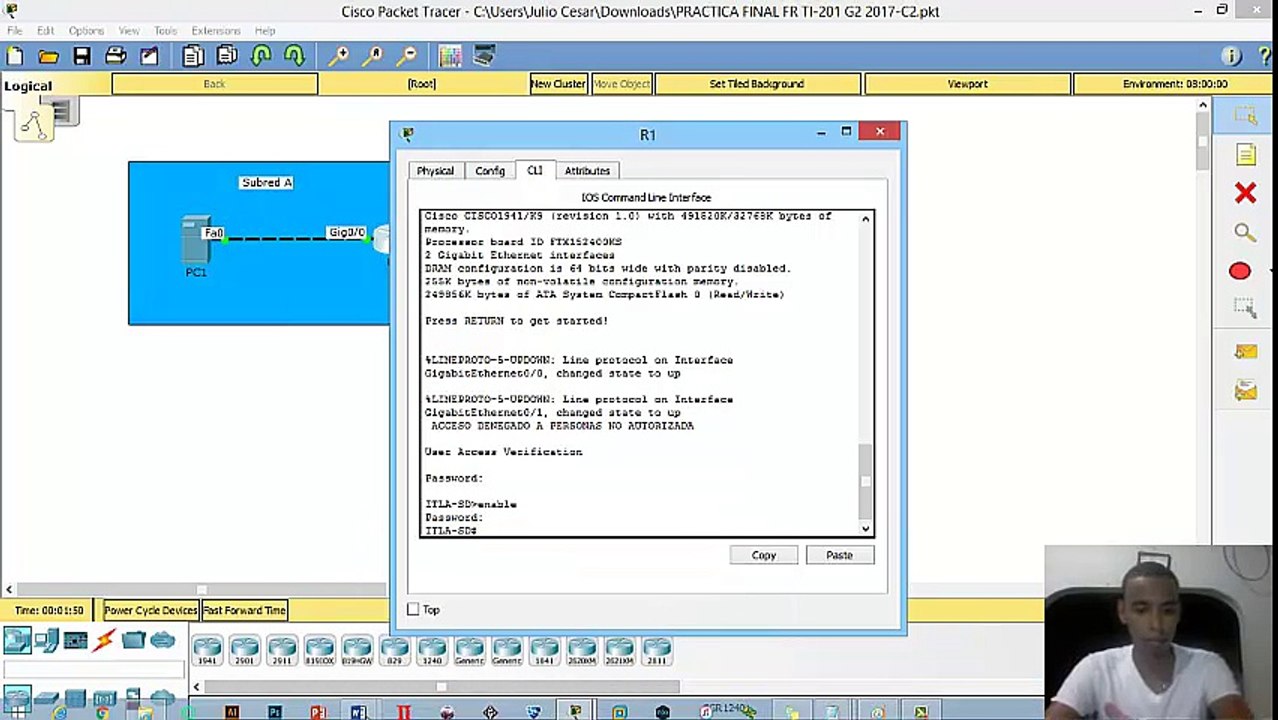Open the custom devices dialog
Screen dimensions: 1278x720
(x=484, y=56)
